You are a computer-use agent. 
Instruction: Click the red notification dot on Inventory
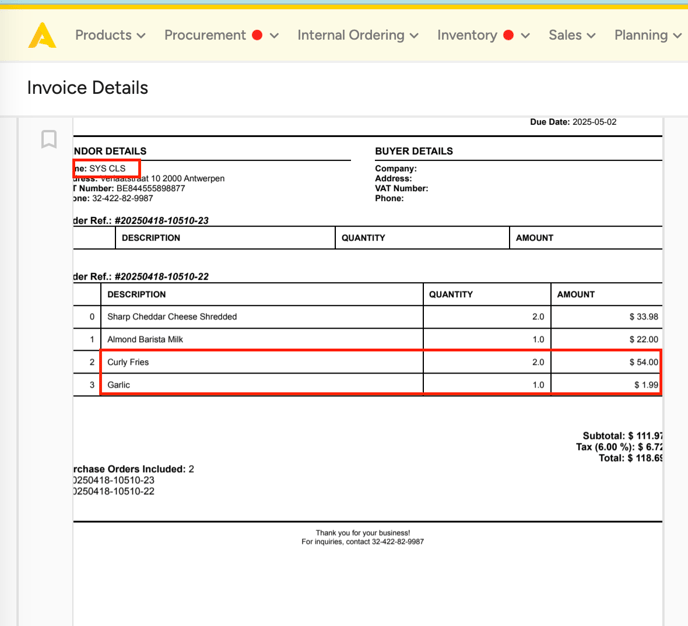508,35
